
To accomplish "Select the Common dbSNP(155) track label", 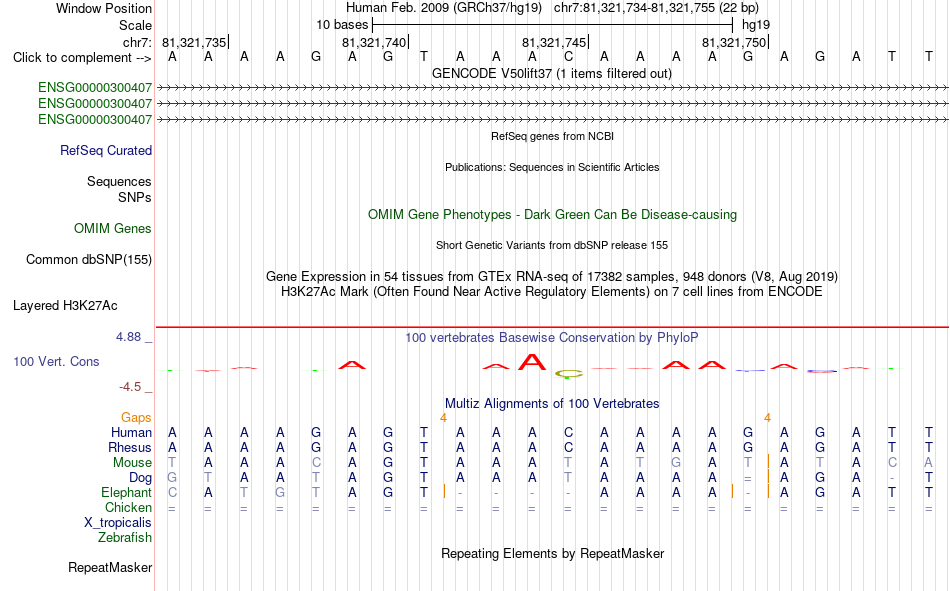I will [x=88, y=259].
